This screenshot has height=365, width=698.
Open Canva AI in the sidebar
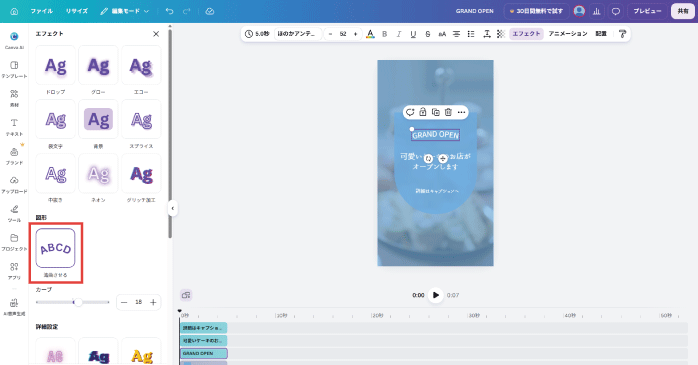pos(14,41)
